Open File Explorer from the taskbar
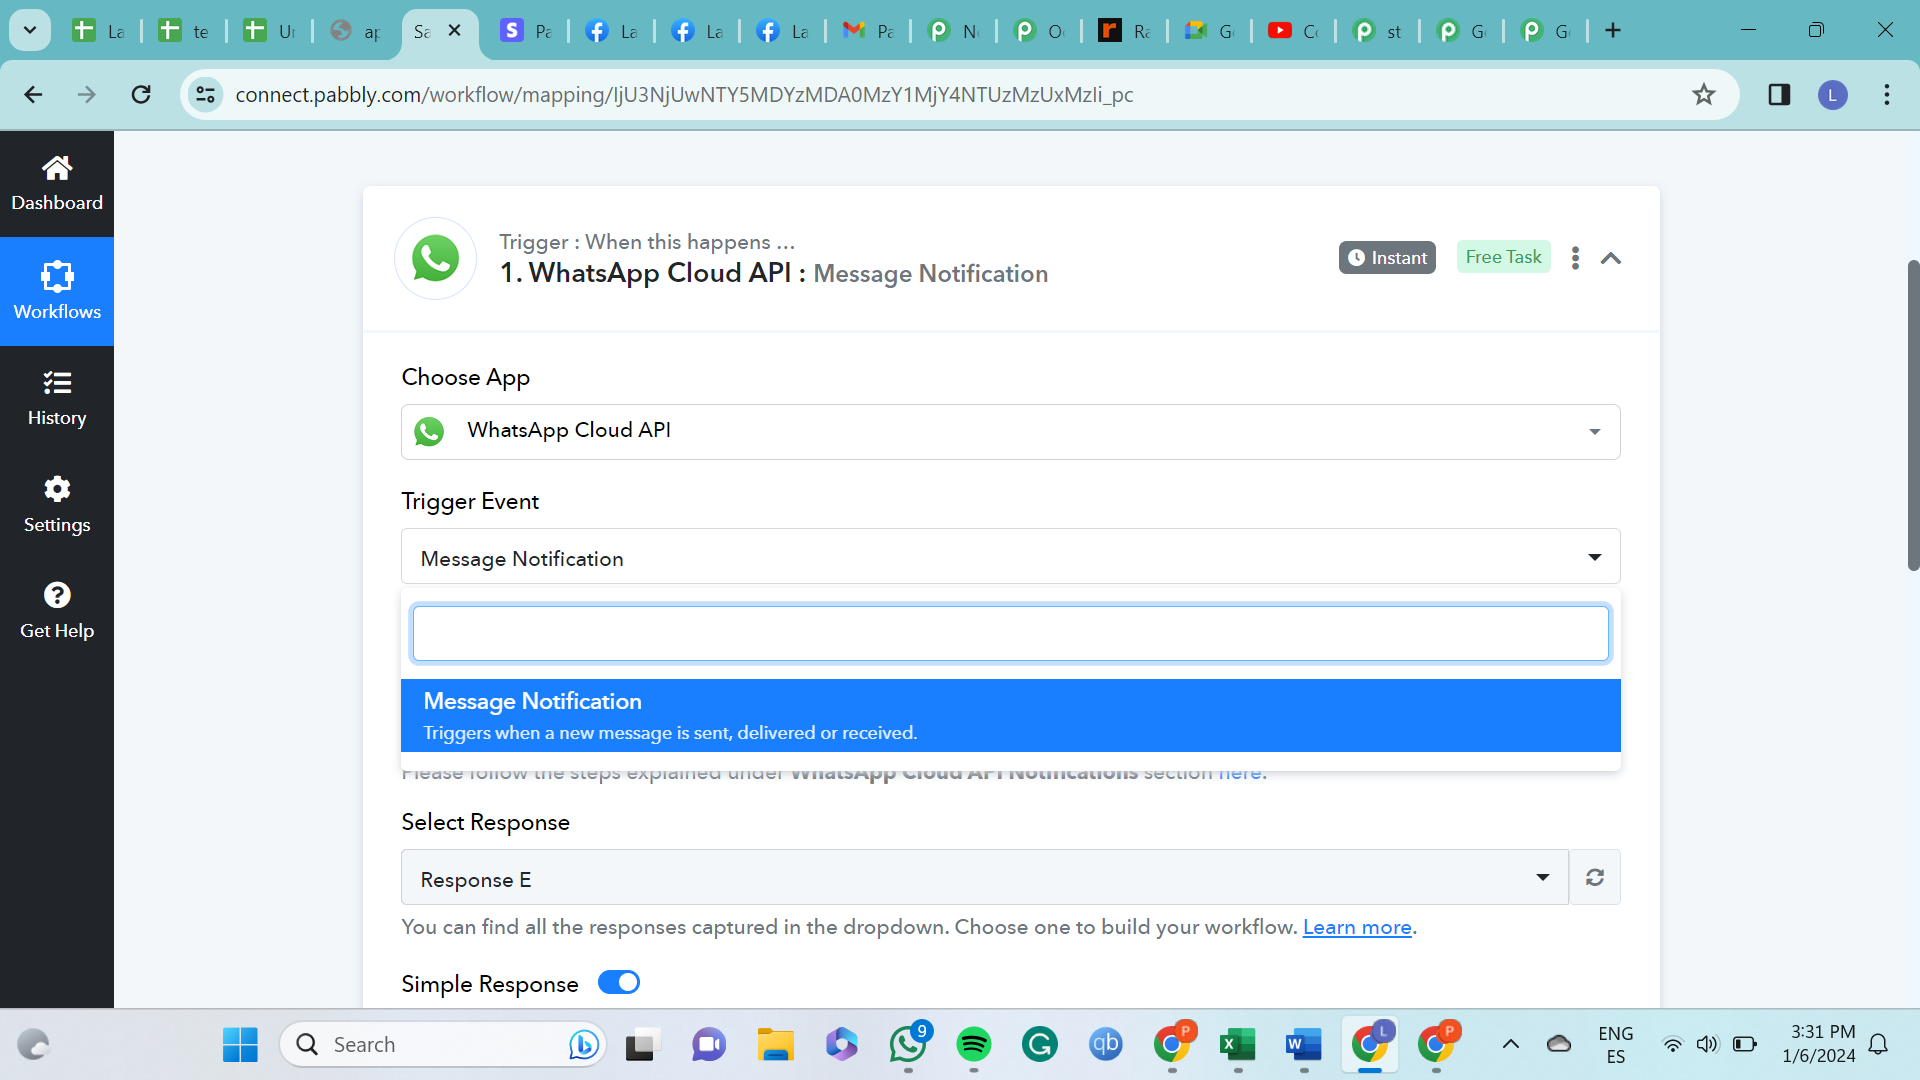Image resolution: width=1920 pixels, height=1080 pixels. pos(776,1045)
